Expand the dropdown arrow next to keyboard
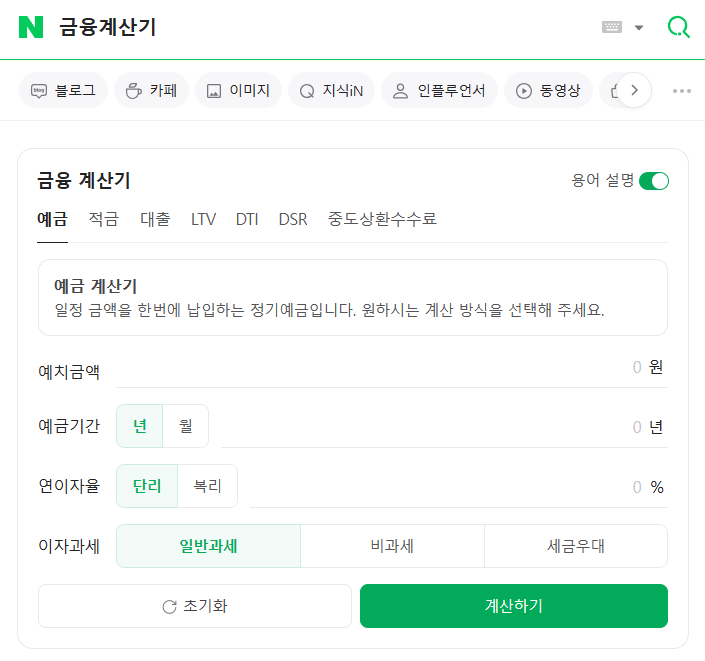705x661 pixels. [x=638, y=28]
